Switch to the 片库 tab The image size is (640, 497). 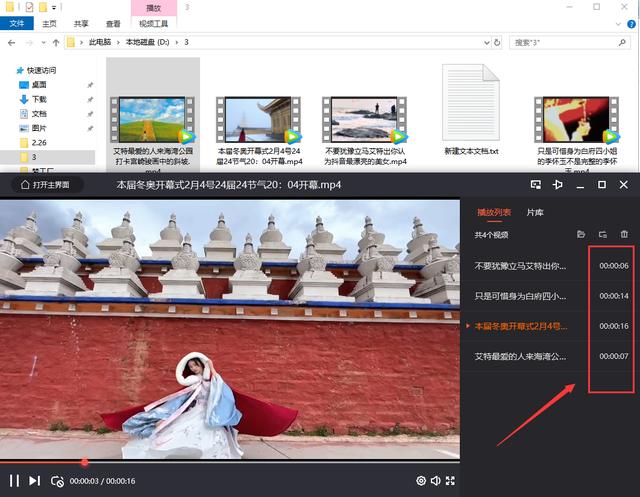(x=535, y=212)
